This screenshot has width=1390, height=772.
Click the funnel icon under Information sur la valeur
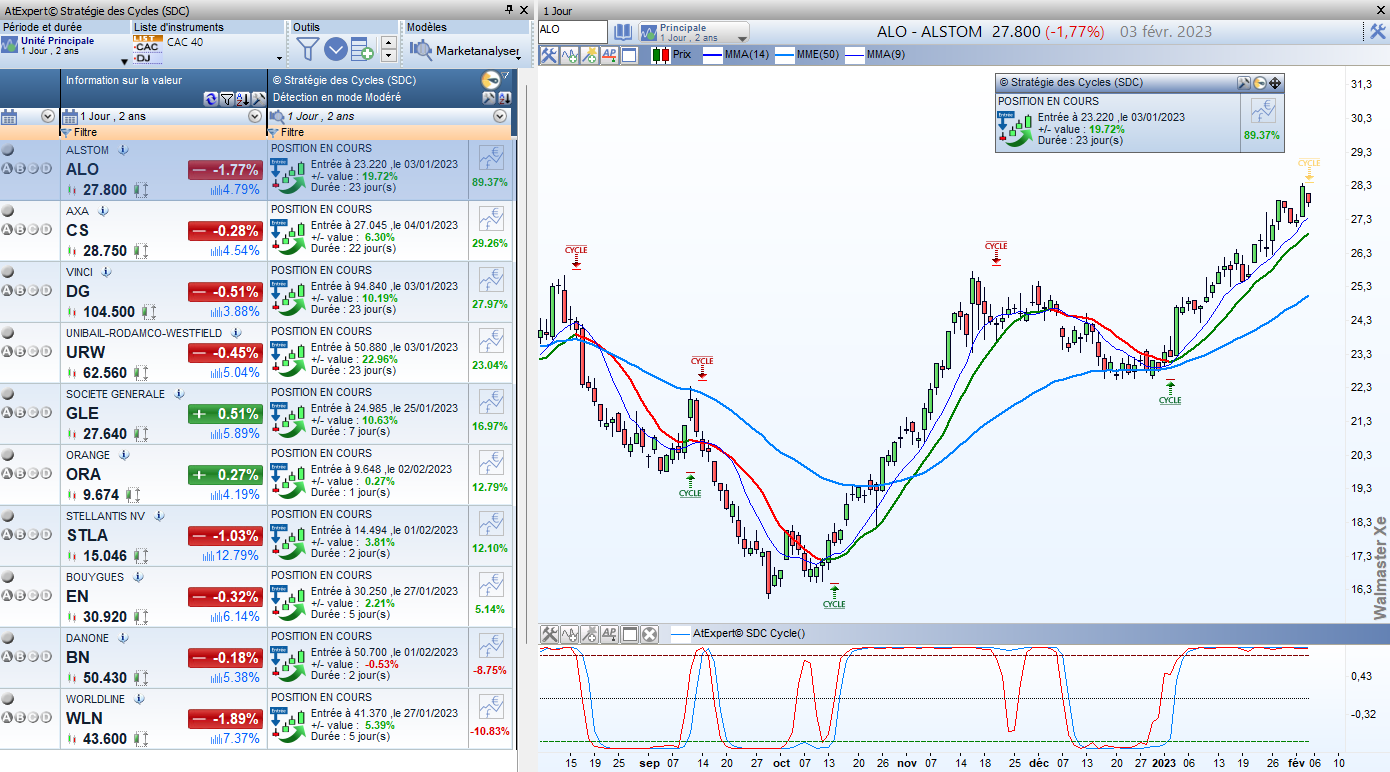[226, 98]
